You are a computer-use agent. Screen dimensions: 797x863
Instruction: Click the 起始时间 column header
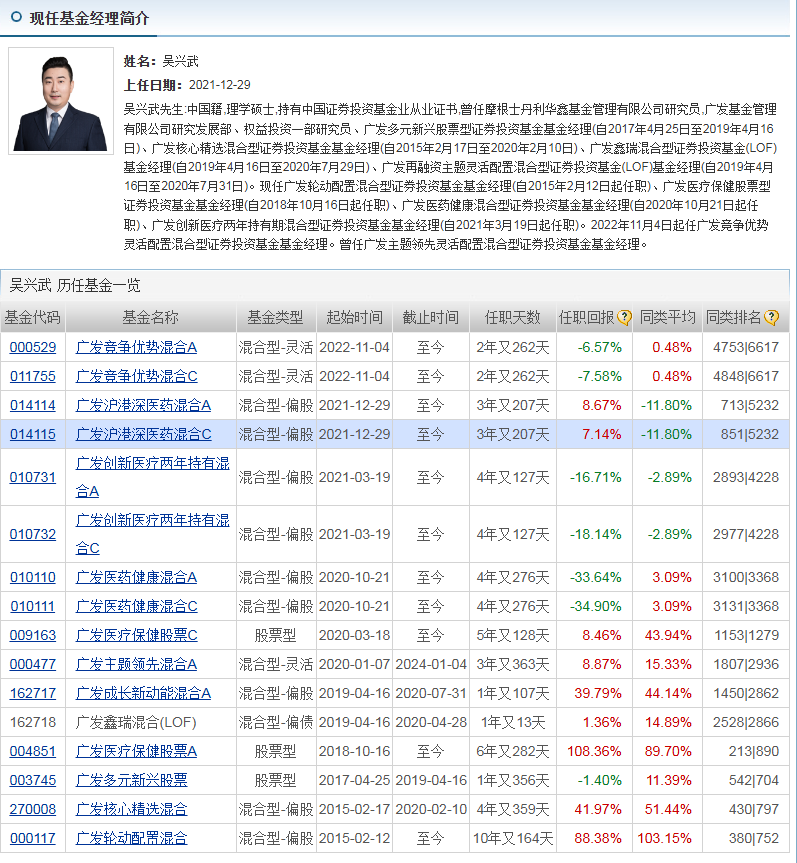click(x=354, y=318)
